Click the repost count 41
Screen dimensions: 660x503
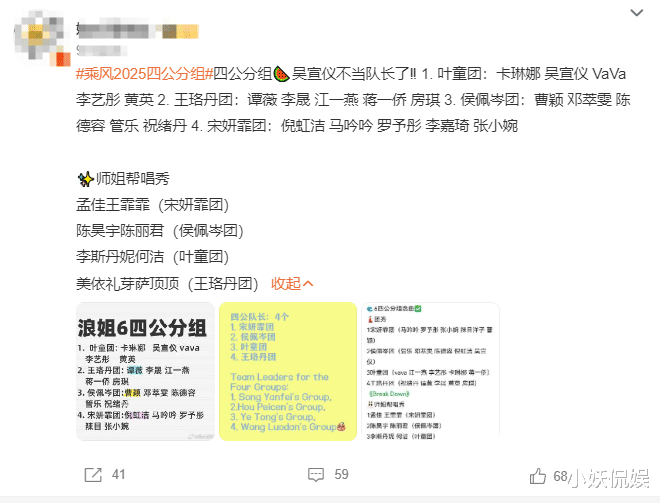[119, 475]
